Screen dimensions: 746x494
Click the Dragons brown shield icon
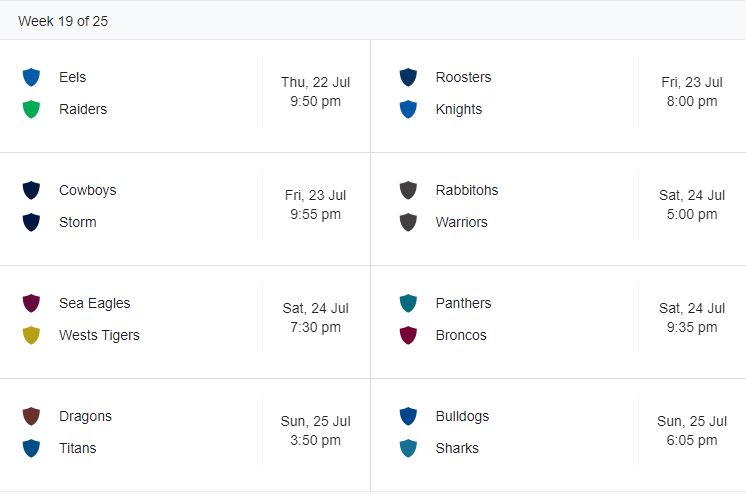click(31, 416)
